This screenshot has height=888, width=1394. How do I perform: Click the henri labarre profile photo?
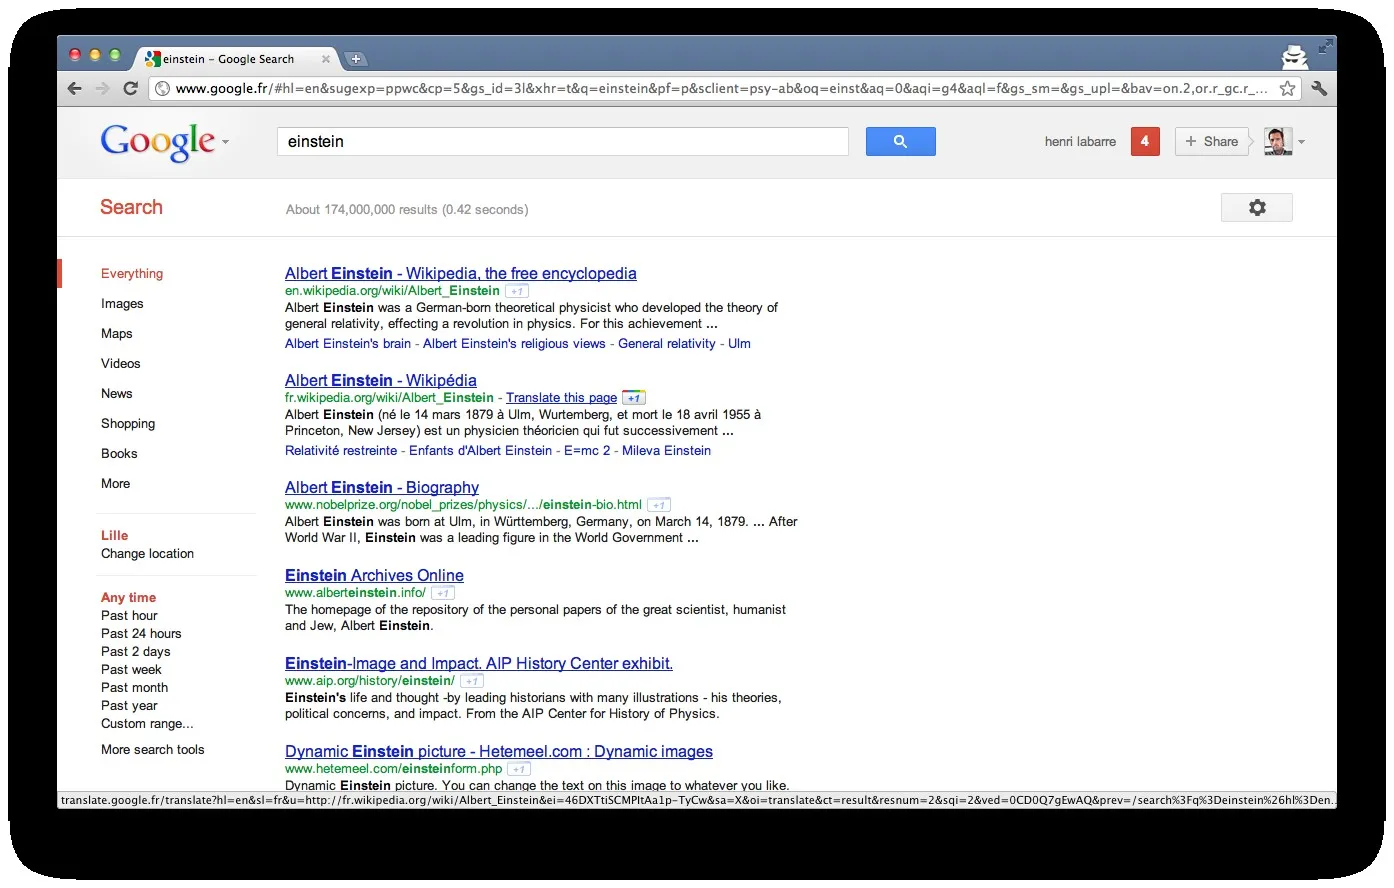[1278, 141]
